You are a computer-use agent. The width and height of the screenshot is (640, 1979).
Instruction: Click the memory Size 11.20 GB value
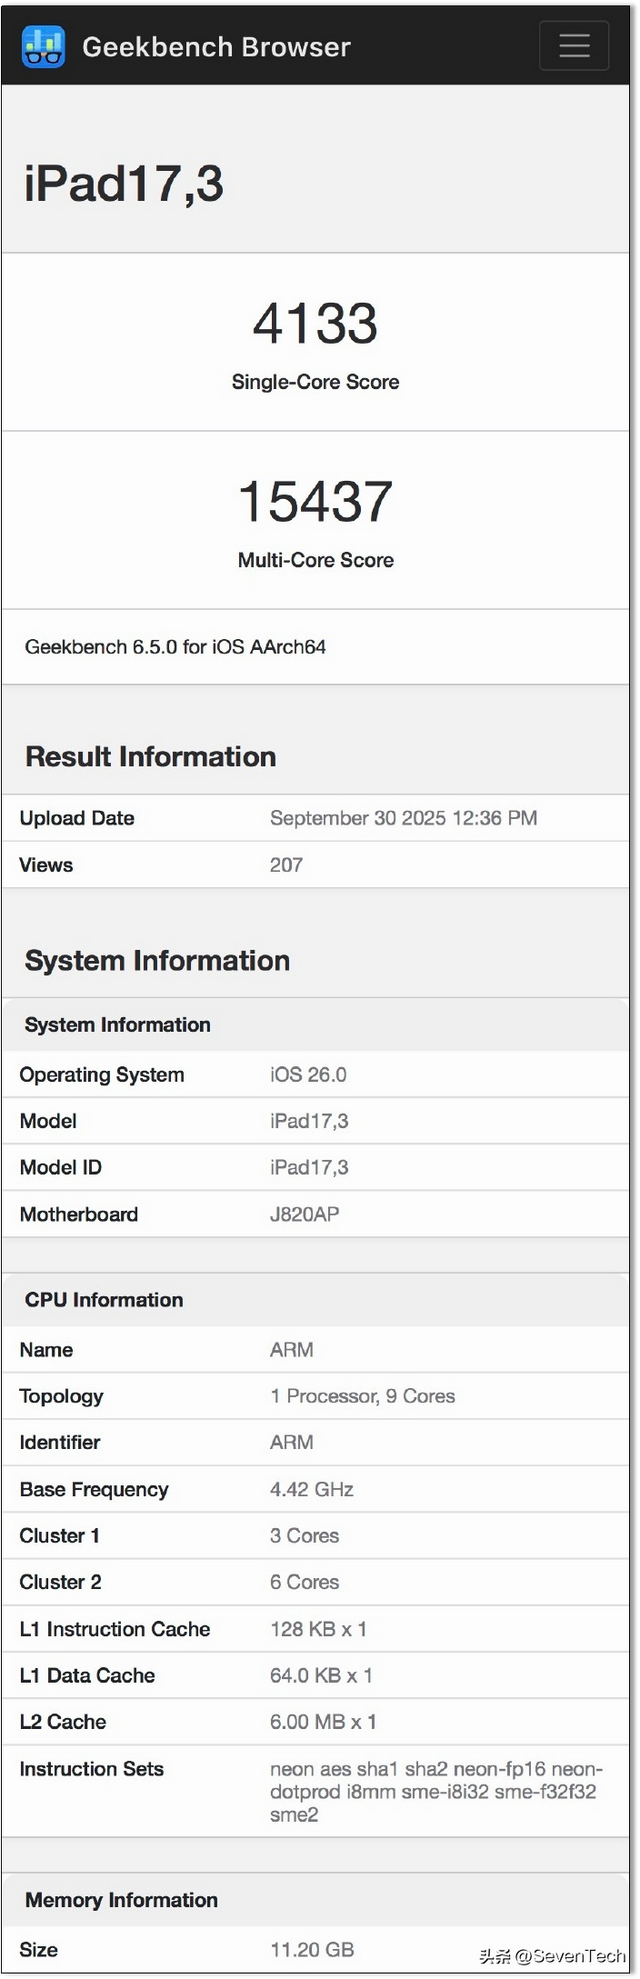pos(312,1949)
